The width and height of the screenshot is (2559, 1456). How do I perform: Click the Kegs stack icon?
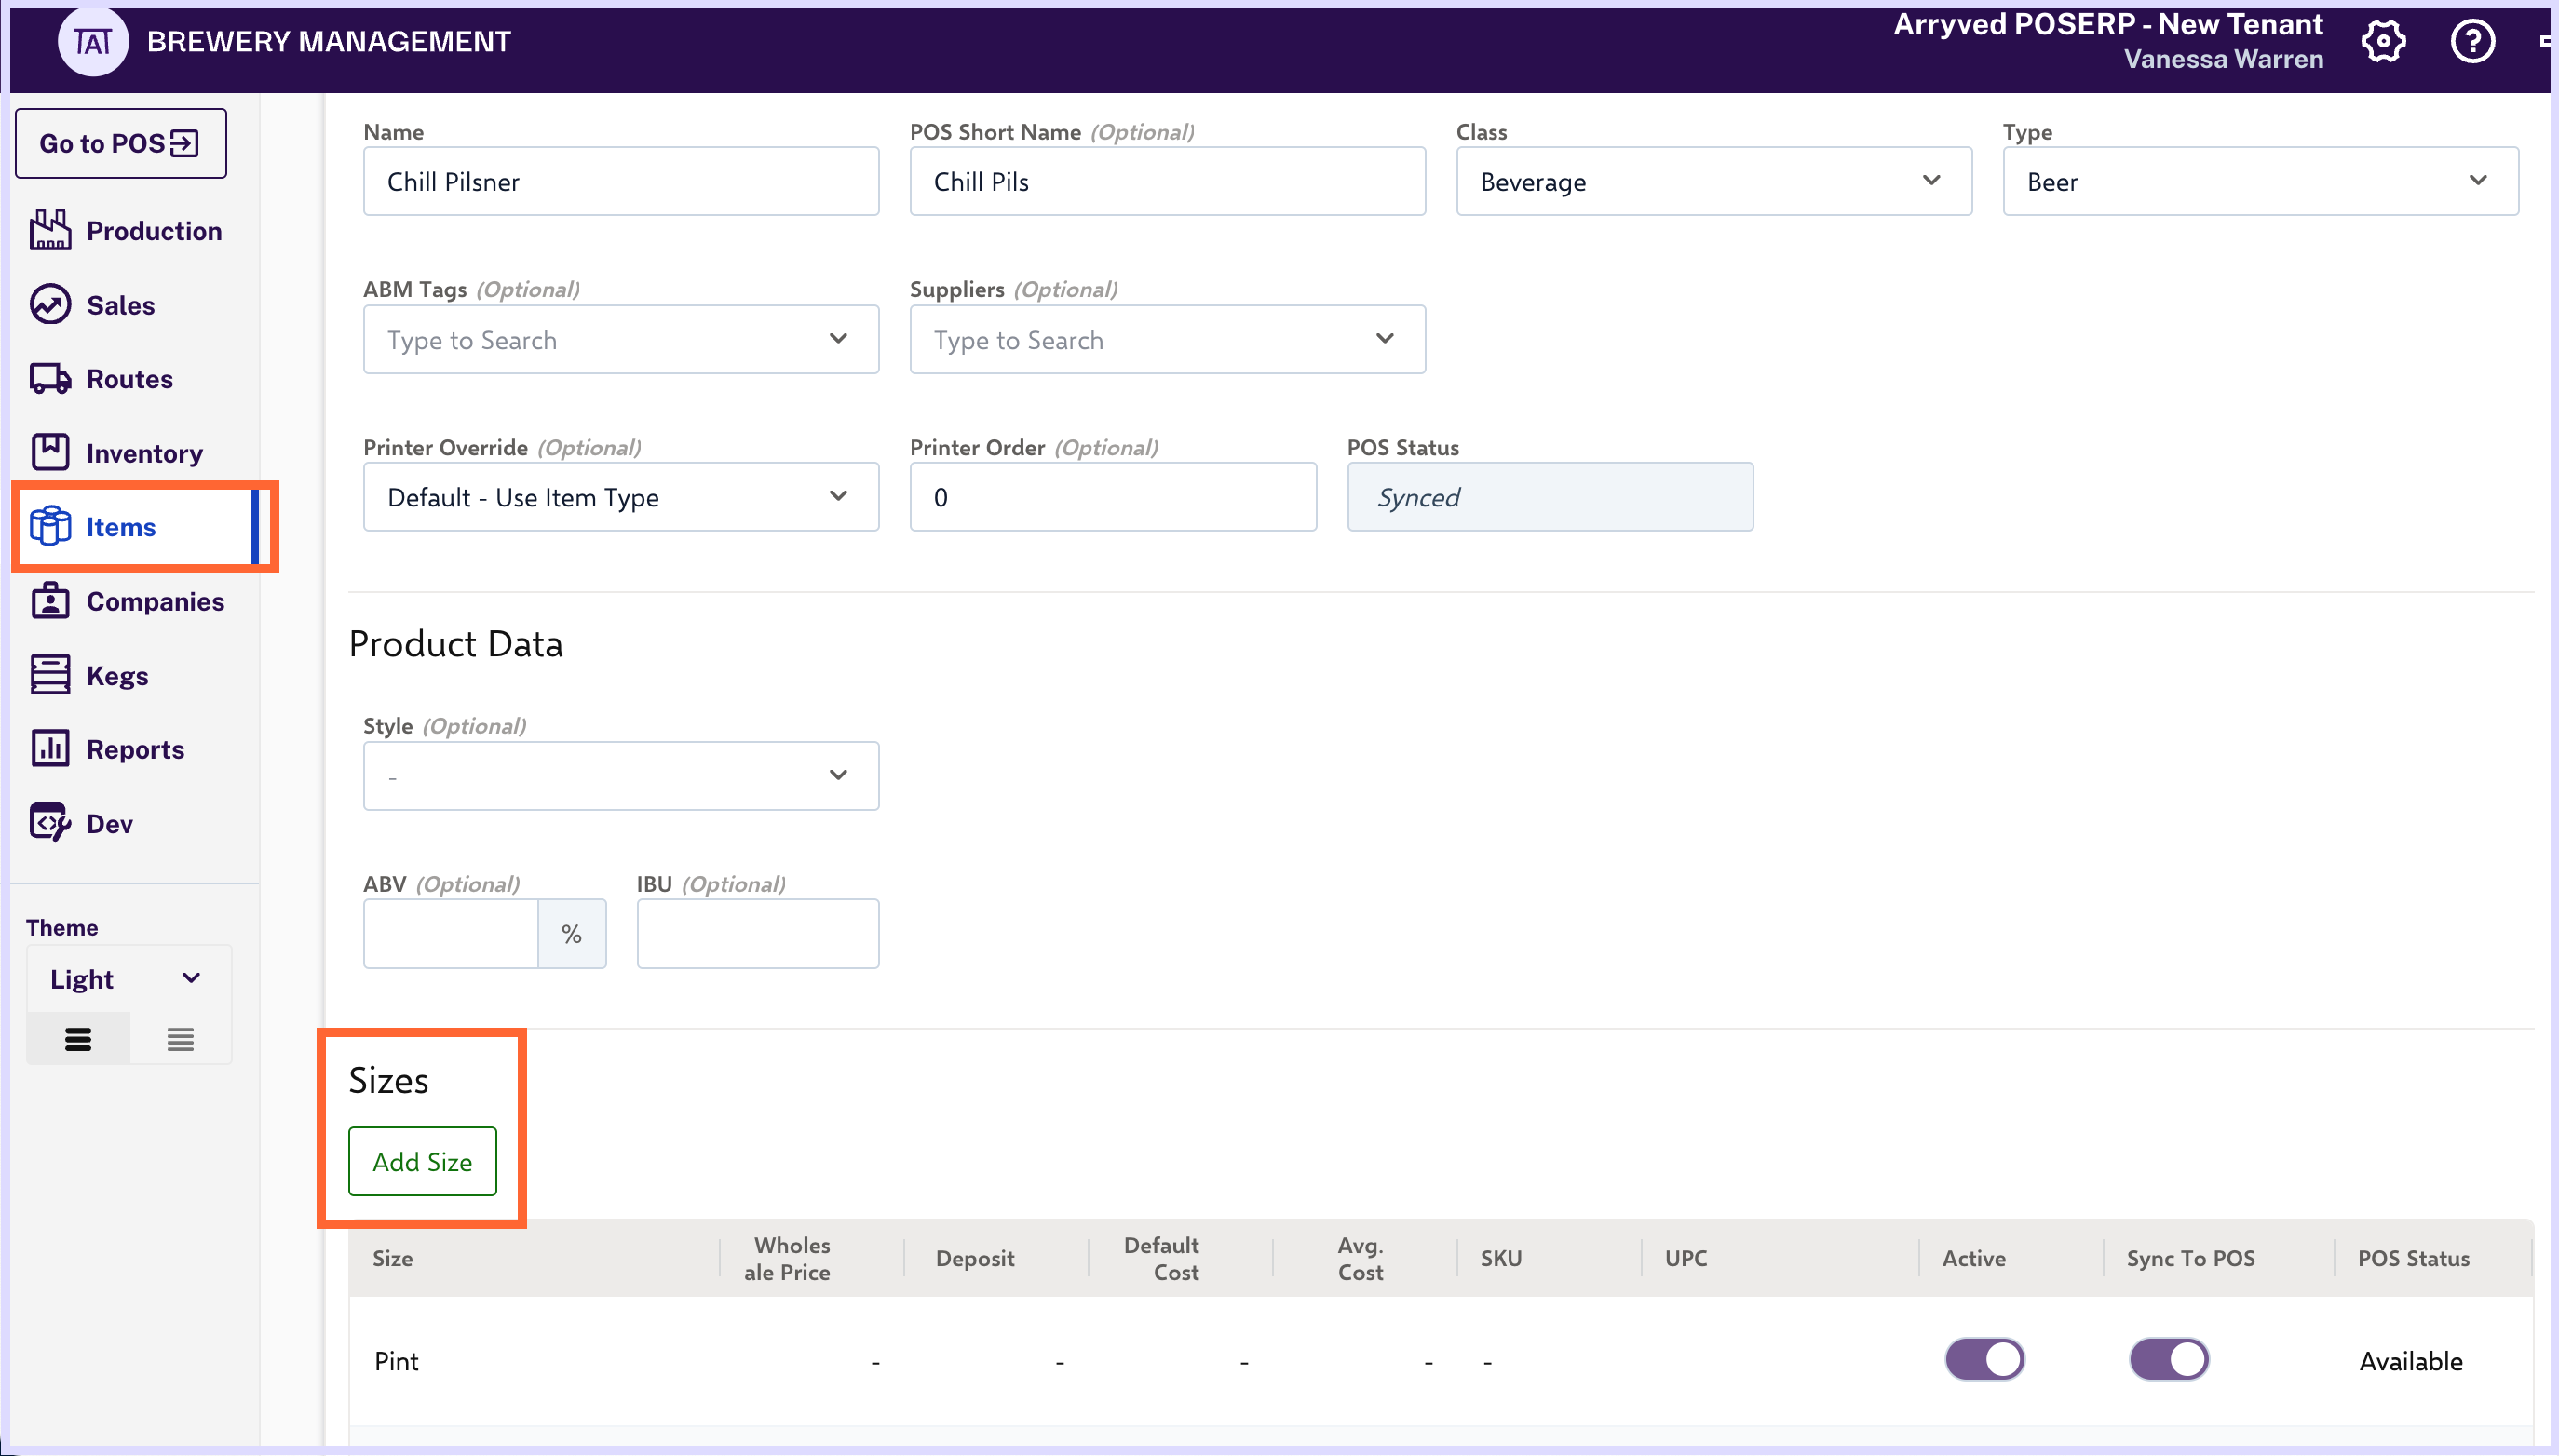[50, 675]
